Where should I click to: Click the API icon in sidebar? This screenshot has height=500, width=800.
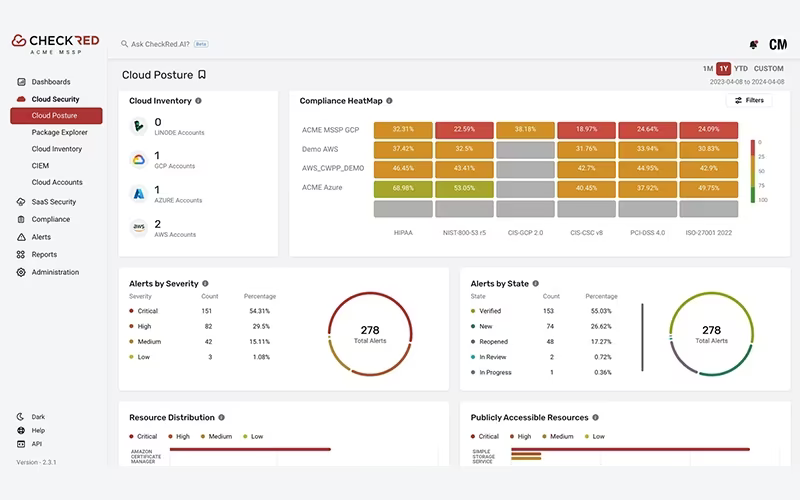coord(21,444)
